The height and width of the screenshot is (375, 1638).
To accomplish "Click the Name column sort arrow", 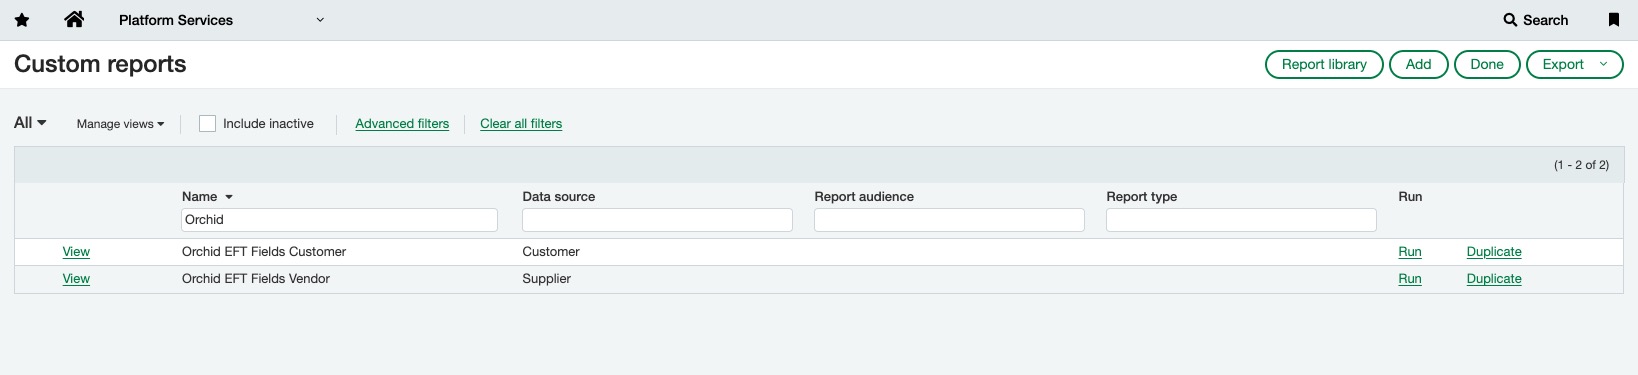I will (229, 197).
